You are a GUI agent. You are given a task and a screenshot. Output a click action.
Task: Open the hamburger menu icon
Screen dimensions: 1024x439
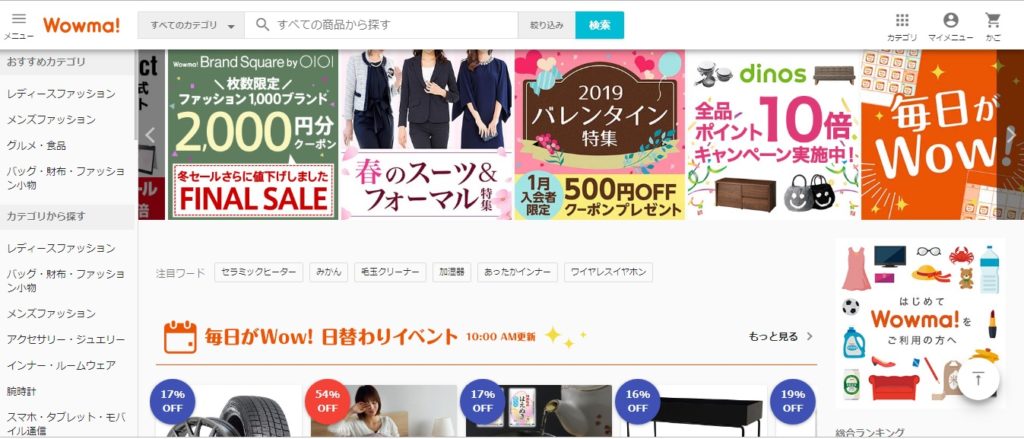pyautogui.click(x=19, y=20)
